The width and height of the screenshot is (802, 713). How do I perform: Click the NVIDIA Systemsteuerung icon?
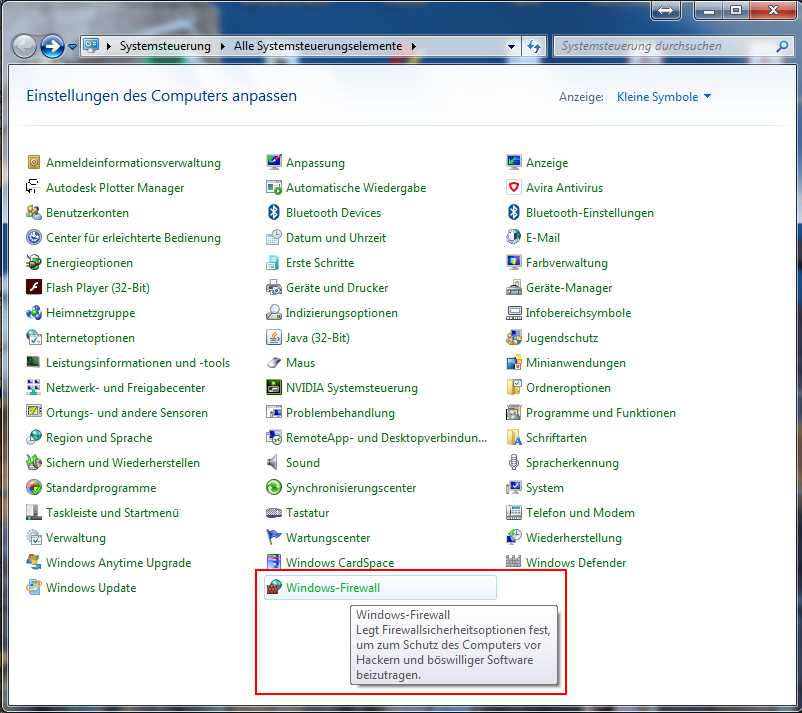click(274, 387)
